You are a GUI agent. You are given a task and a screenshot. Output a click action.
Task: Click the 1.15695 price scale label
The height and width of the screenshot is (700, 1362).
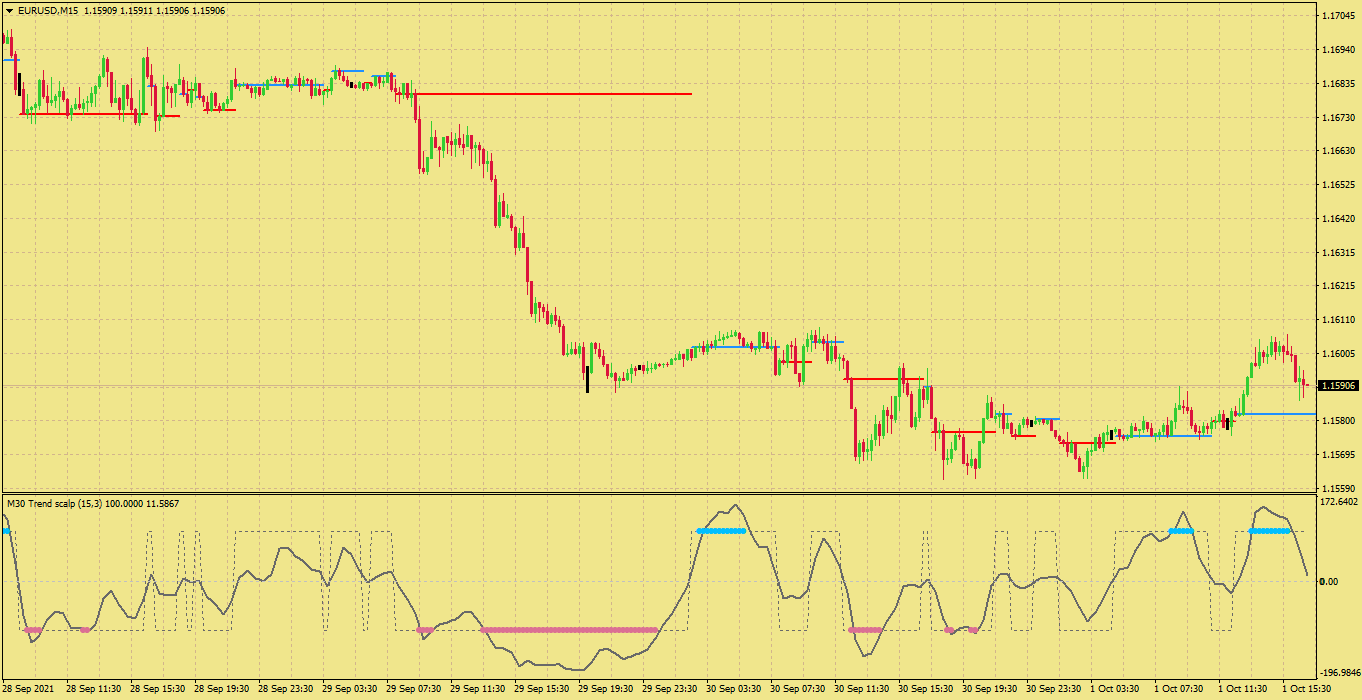(1338, 455)
